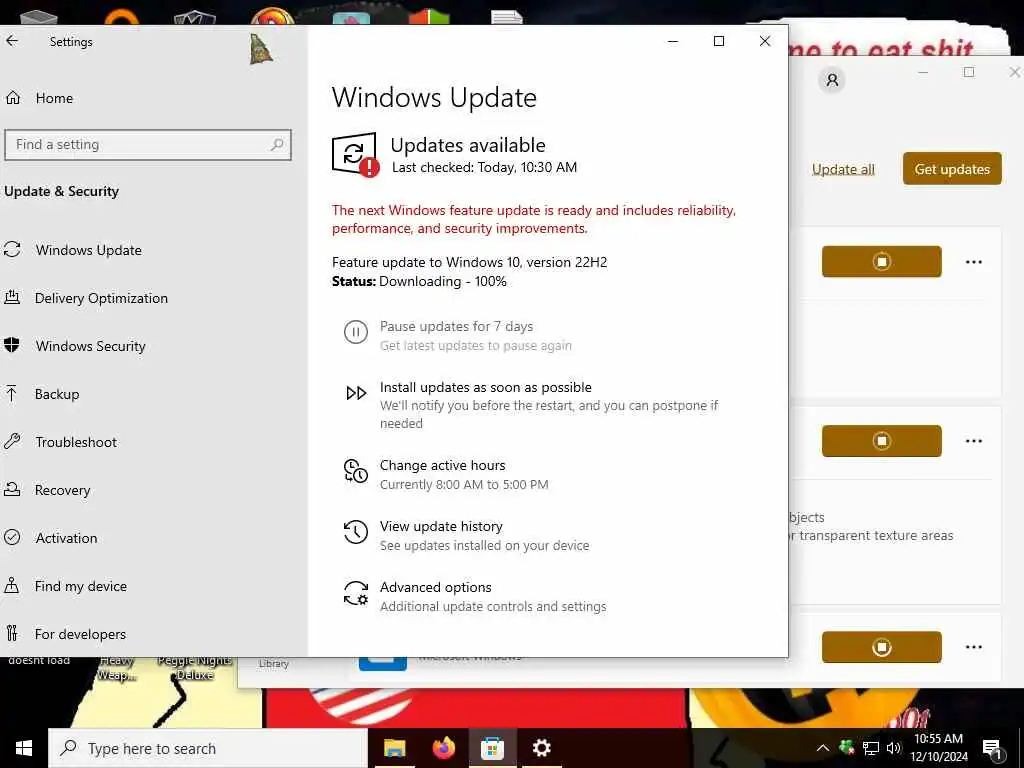Image resolution: width=1024 pixels, height=768 pixels.
Task: Open Delivery Optimization settings
Action: click(x=101, y=298)
